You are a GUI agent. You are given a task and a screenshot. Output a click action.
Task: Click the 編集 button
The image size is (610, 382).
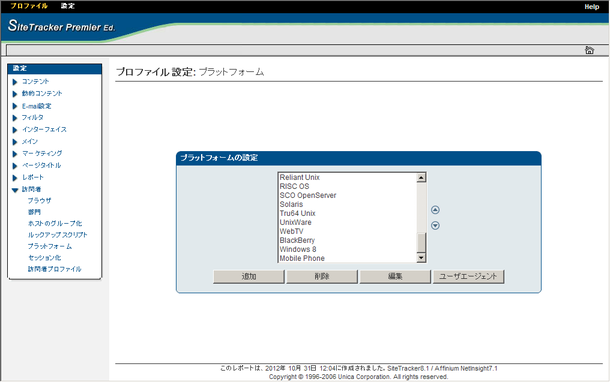tap(395, 277)
